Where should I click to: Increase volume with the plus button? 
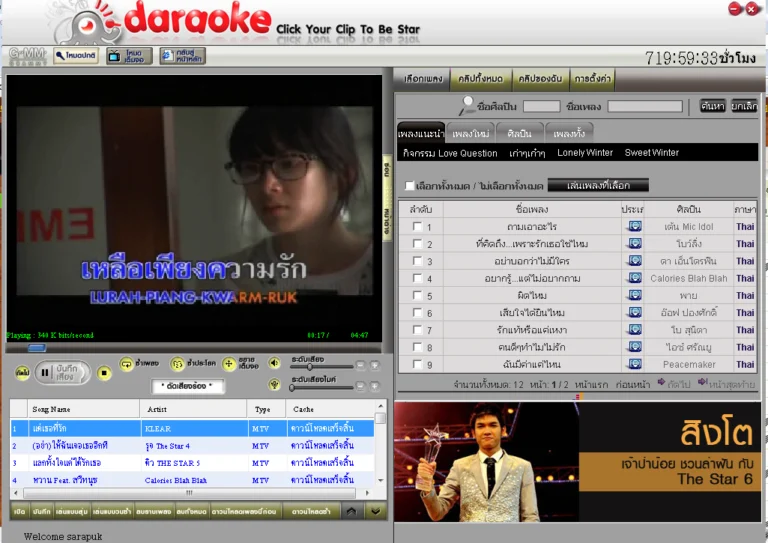[x=375, y=365]
